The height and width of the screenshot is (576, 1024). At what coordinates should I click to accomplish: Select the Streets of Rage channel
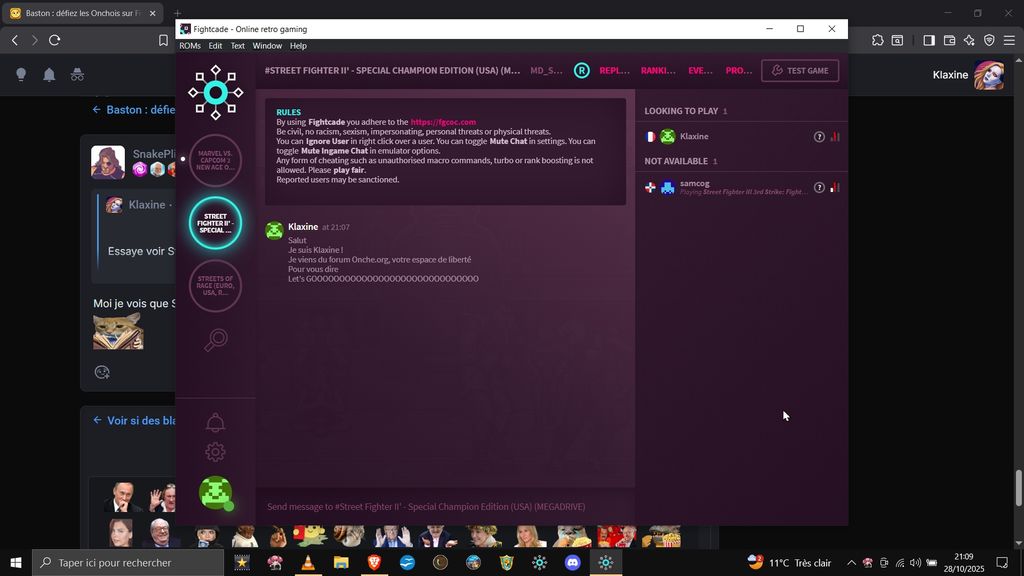coord(215,286)
